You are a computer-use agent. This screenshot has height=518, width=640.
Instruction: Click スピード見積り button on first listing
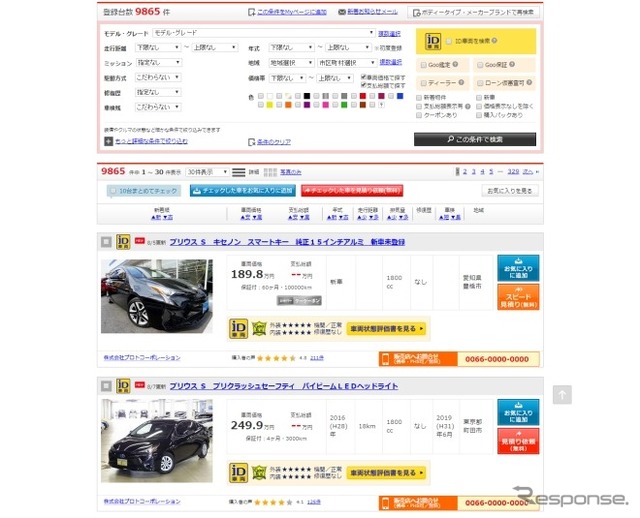[518, 297]
